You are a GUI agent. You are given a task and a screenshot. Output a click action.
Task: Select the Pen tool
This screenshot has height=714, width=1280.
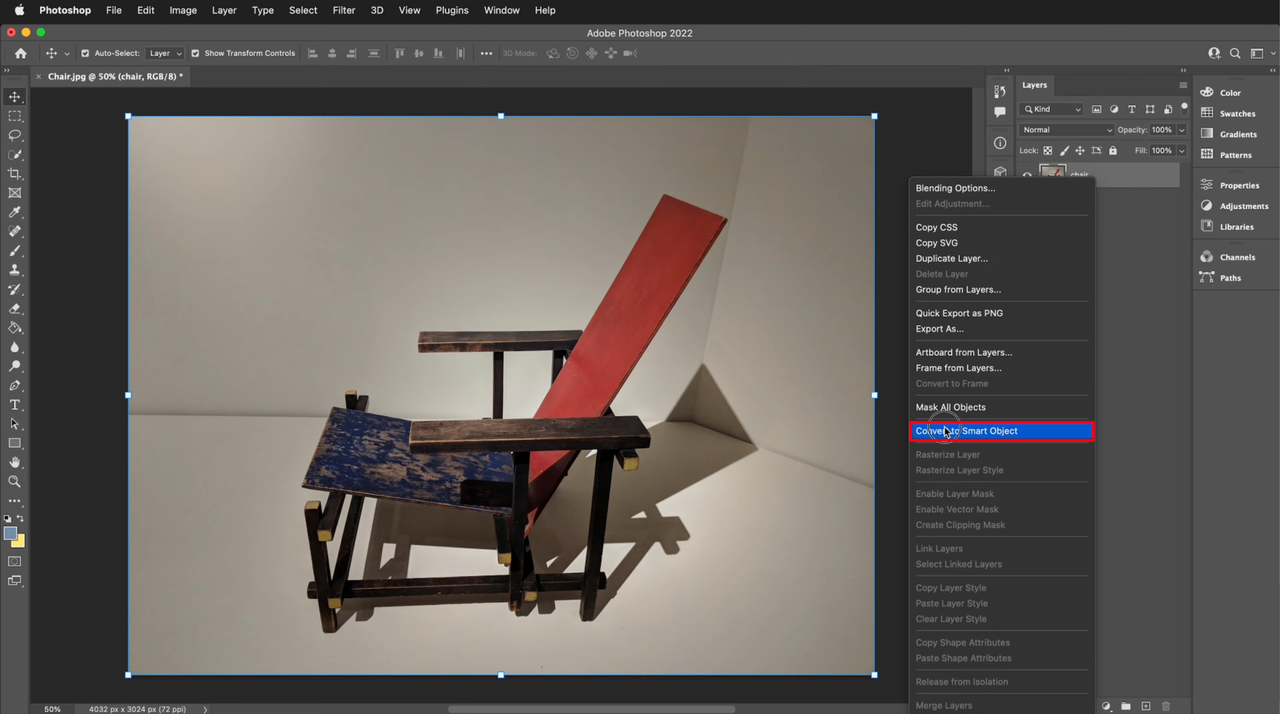coord(15,386)
